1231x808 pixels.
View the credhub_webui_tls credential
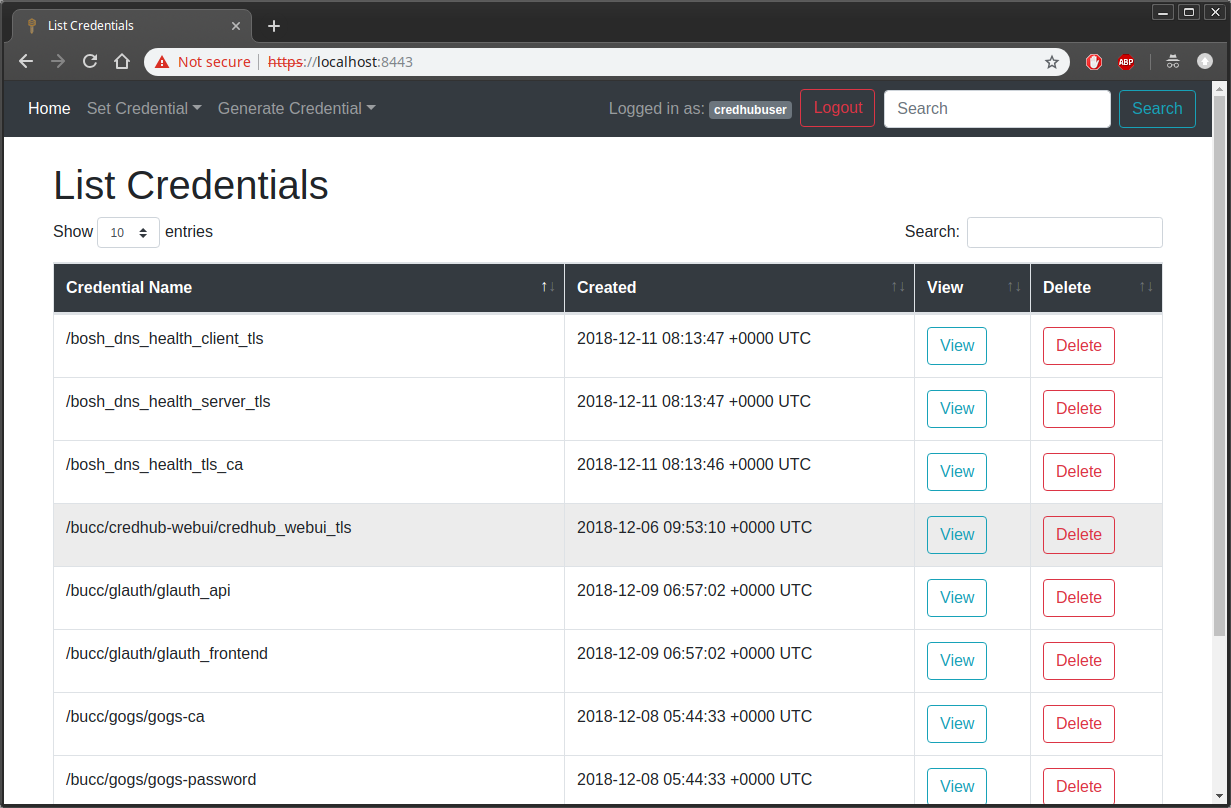tap(957, 535)
